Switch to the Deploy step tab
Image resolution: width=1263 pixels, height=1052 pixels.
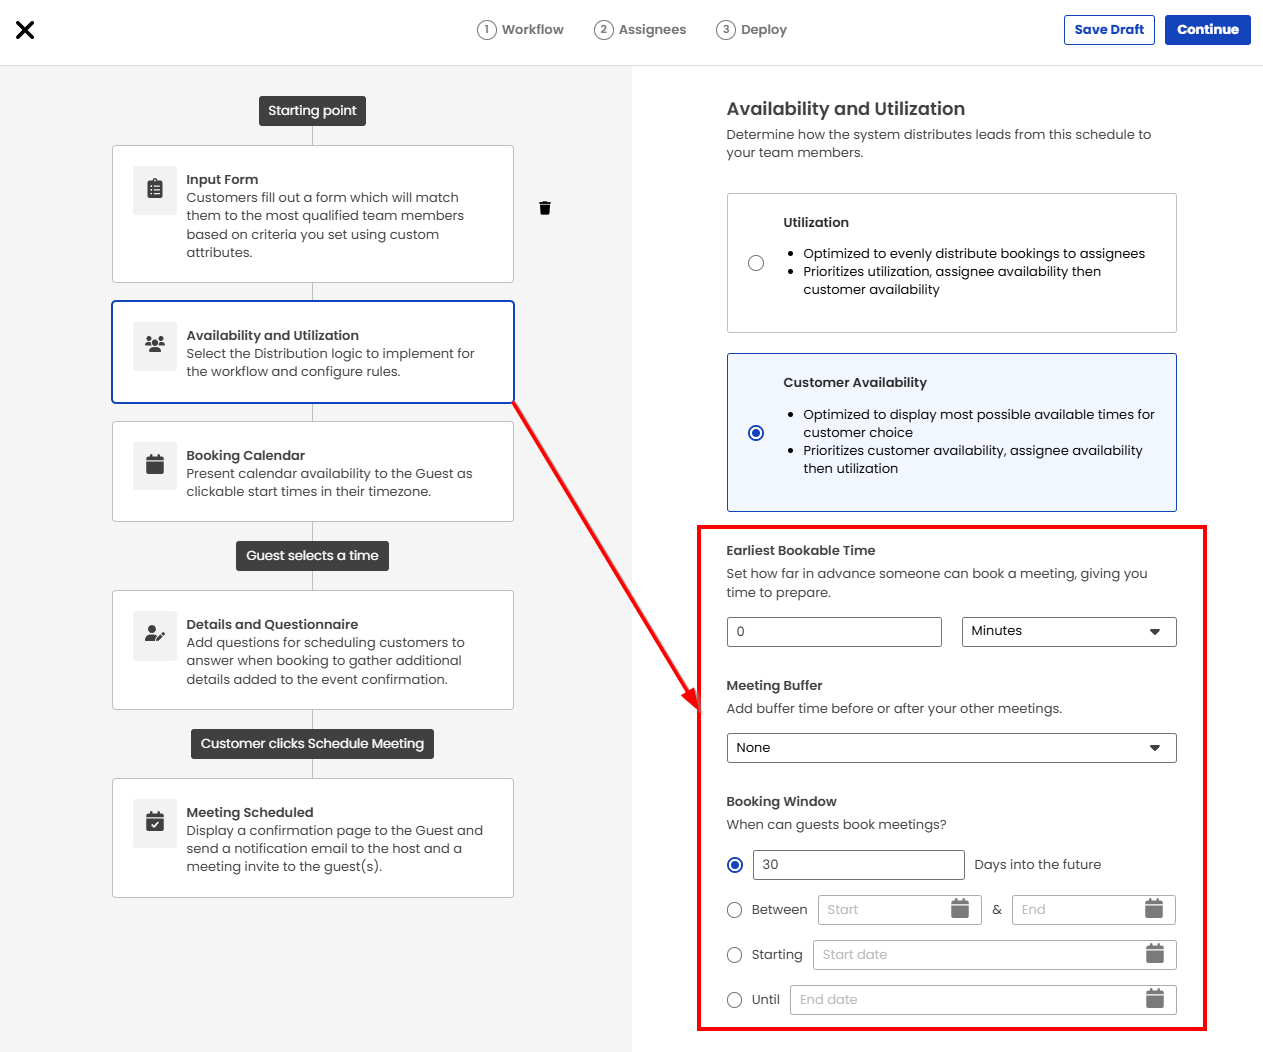(x=752, y=30)
